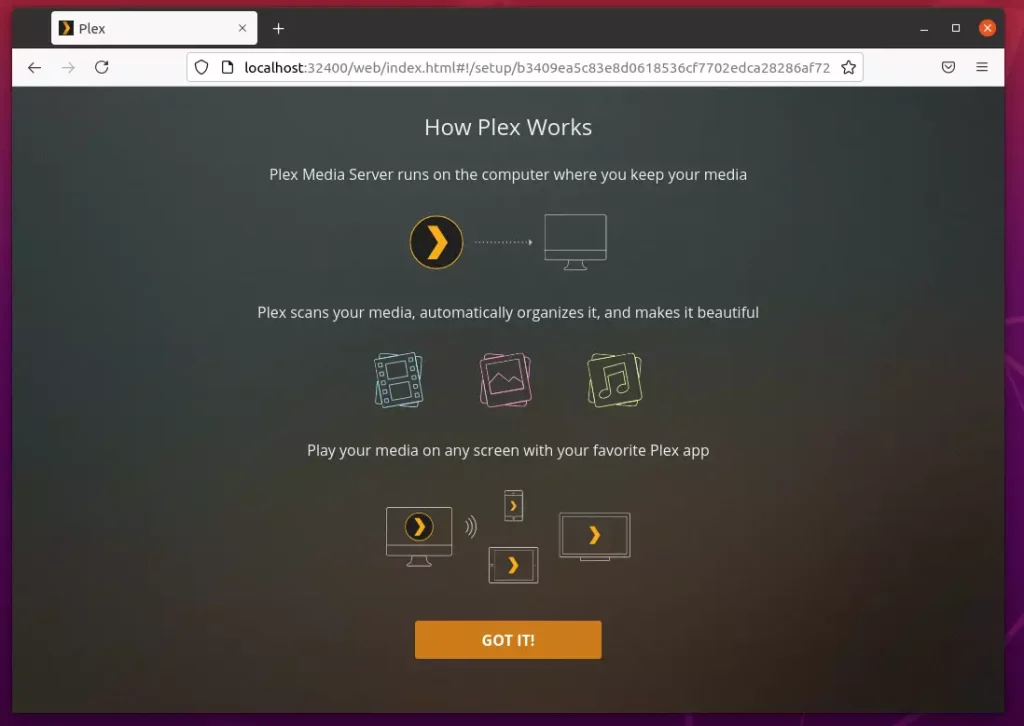Viewport: 1024px width, 726px height.
Task: Click the localhost address bar
Action: [x=537, y=68]
